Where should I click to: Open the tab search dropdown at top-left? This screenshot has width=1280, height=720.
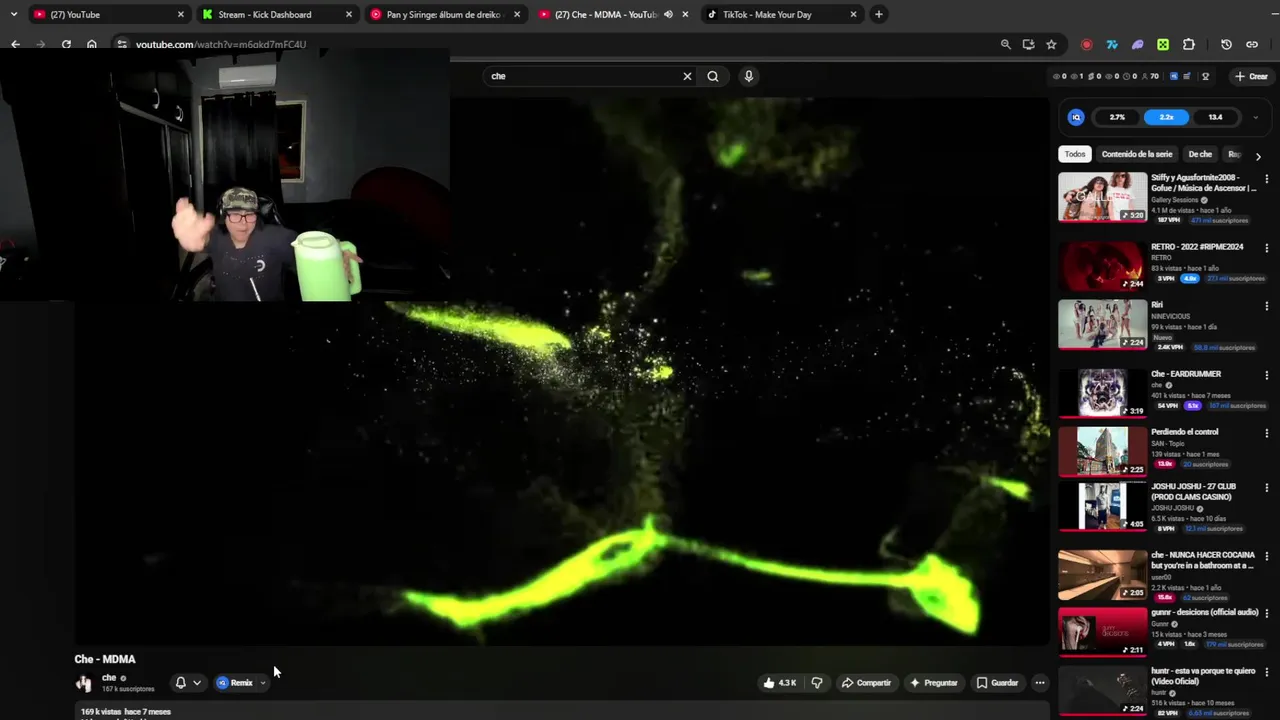13,14
